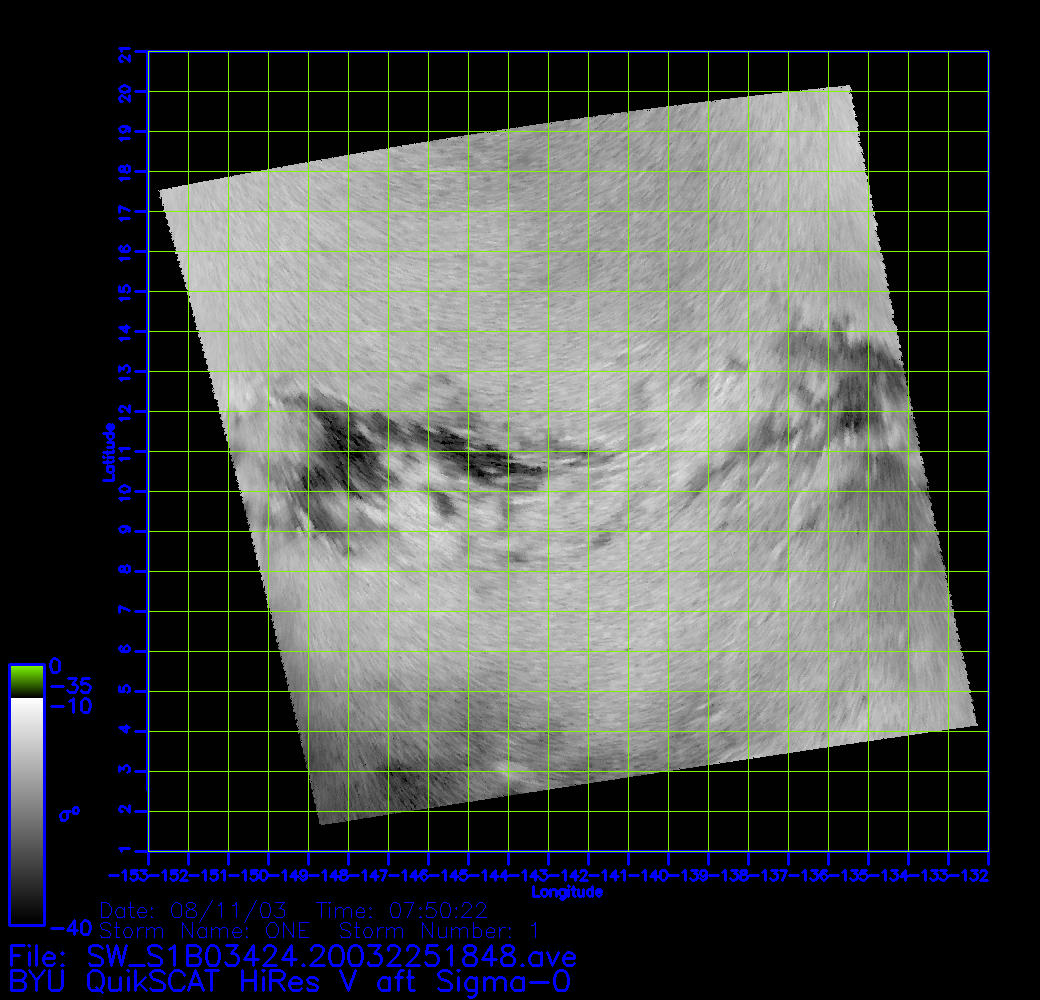Click the σ° symbol next to the color bar
1040x1000 pixels.
pos(70,814)
